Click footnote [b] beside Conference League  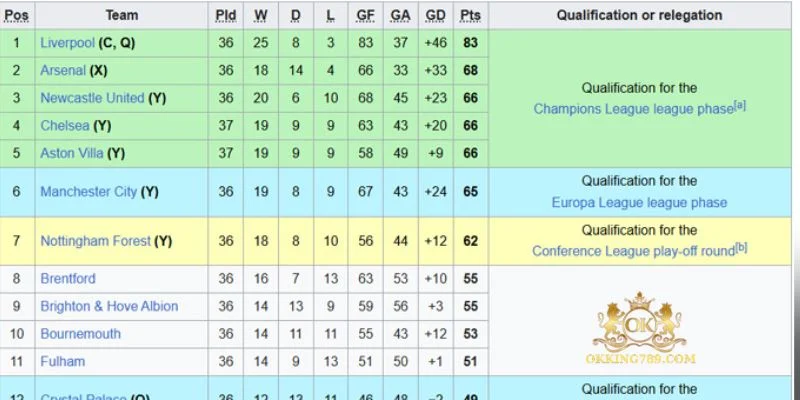click(741, 247)
